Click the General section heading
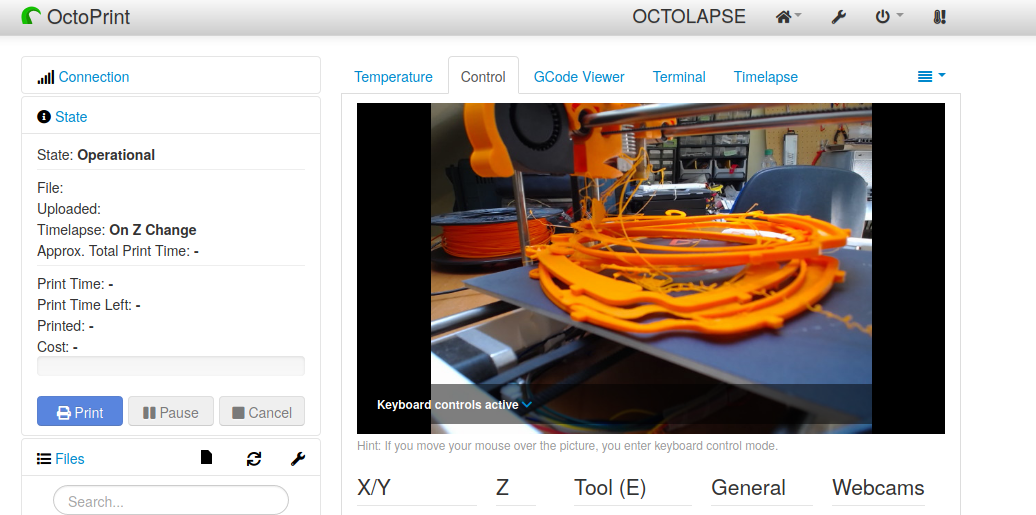 click(749, 488)
